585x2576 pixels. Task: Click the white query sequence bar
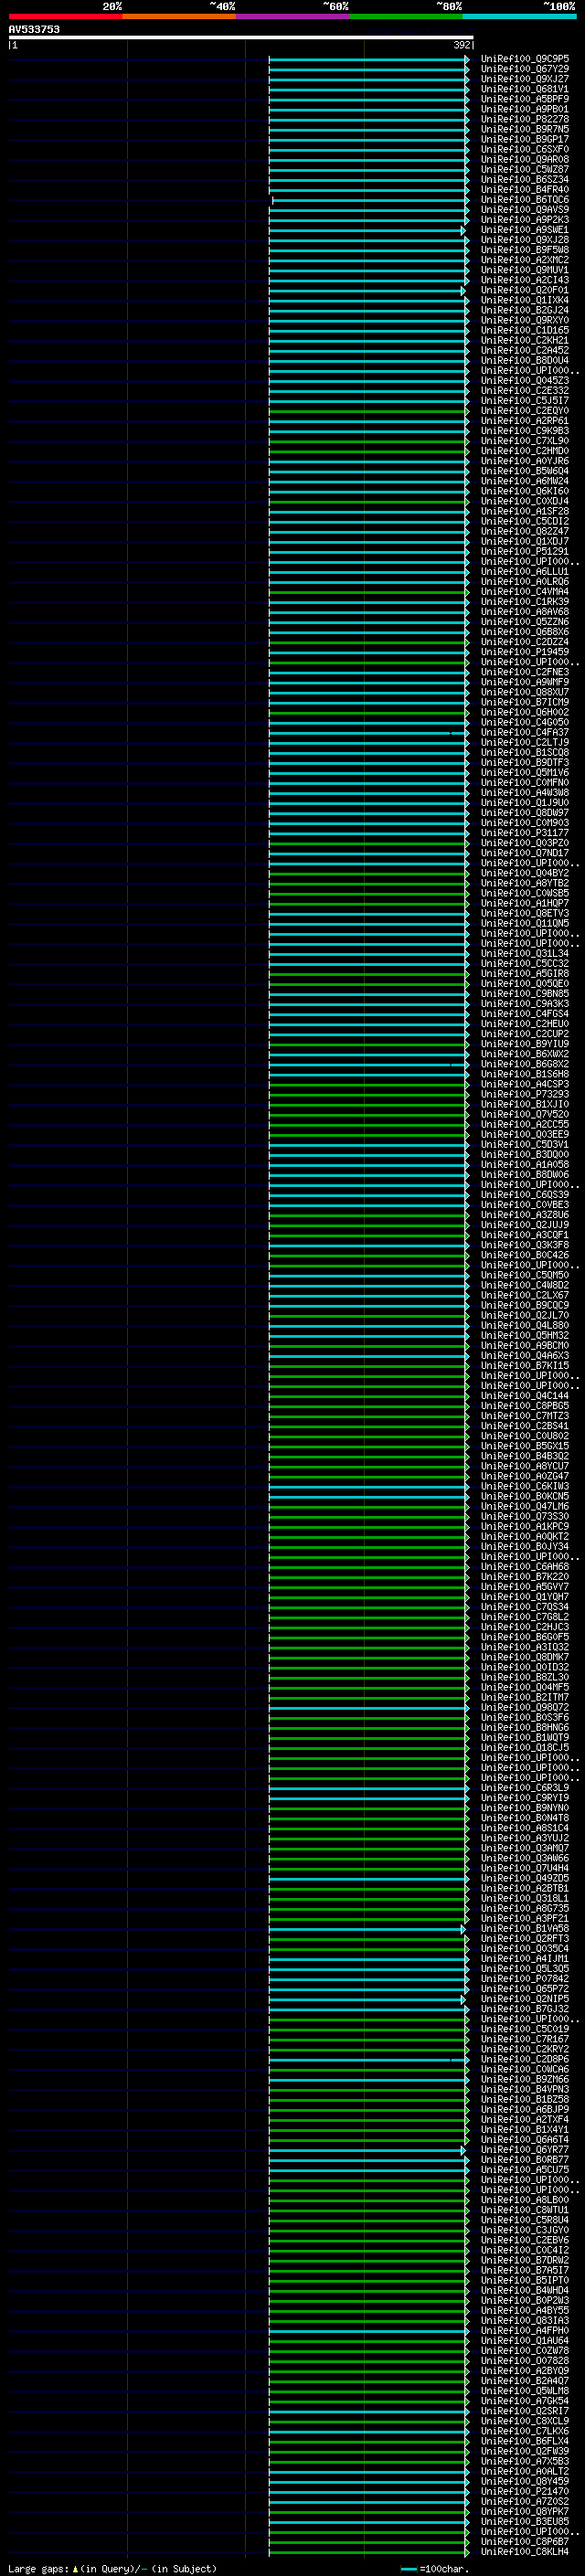click(241, 38)
